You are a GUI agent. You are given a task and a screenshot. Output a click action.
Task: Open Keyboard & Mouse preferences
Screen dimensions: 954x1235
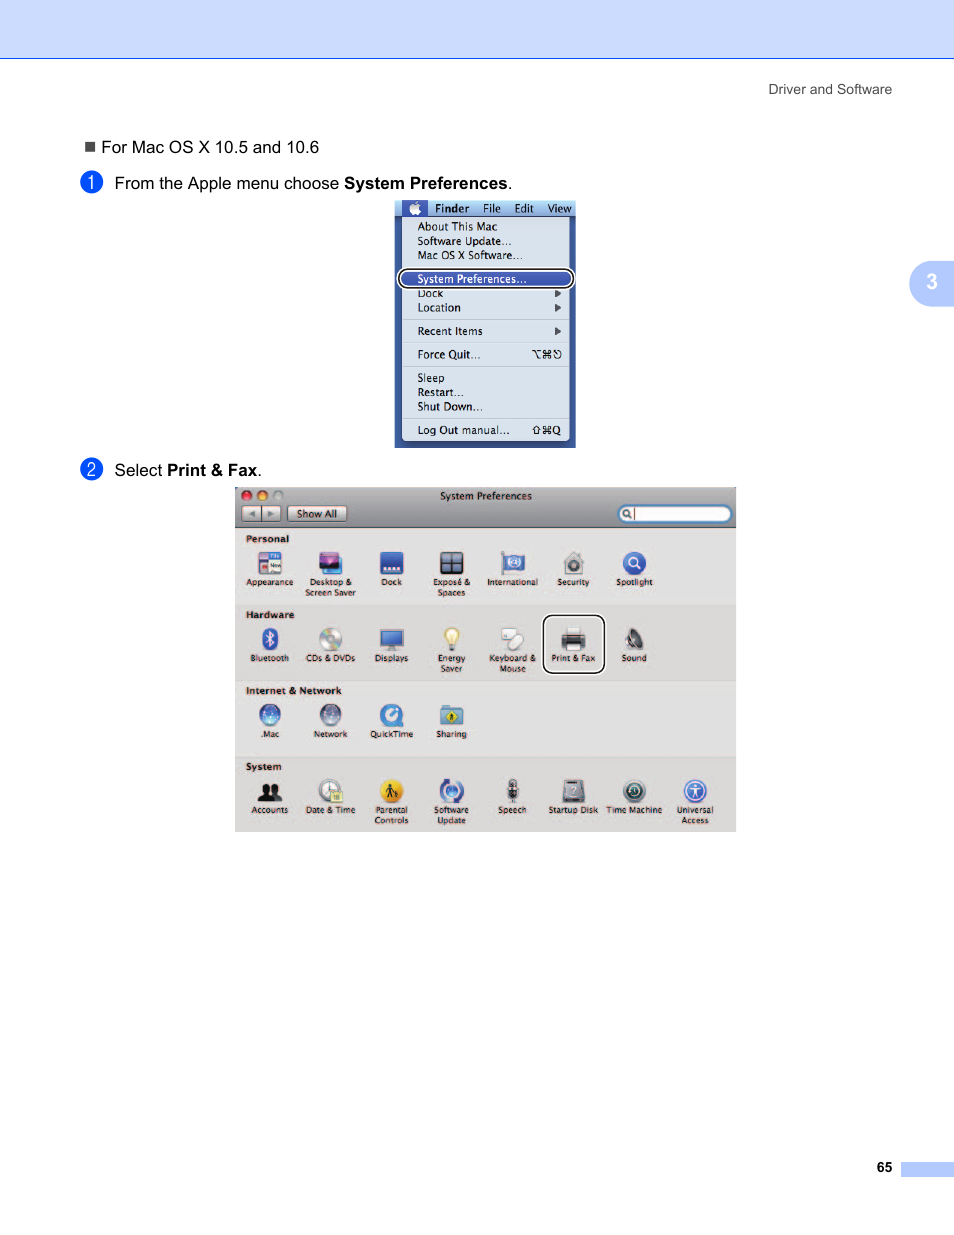tap(512, 650)
